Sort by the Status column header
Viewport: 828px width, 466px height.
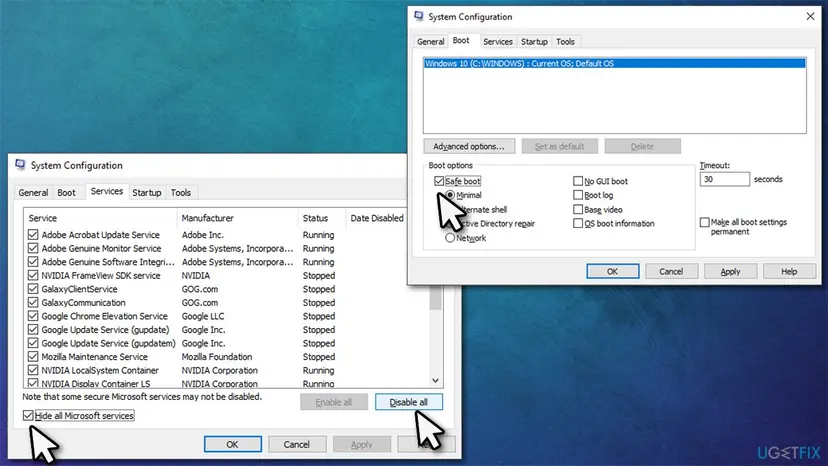point(321,218)
